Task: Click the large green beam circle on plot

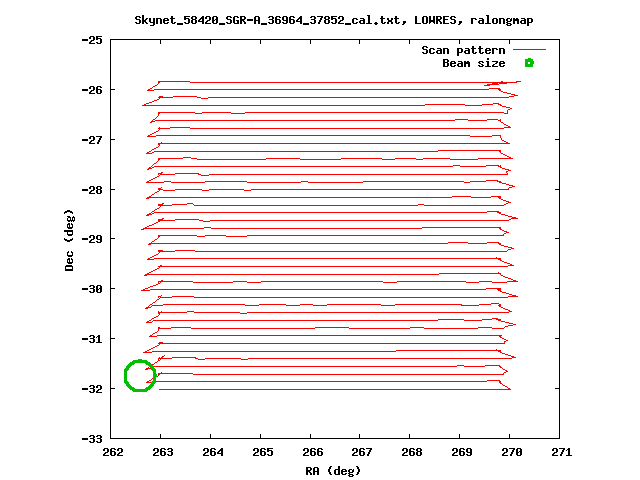Action: (x=140, y=376)
